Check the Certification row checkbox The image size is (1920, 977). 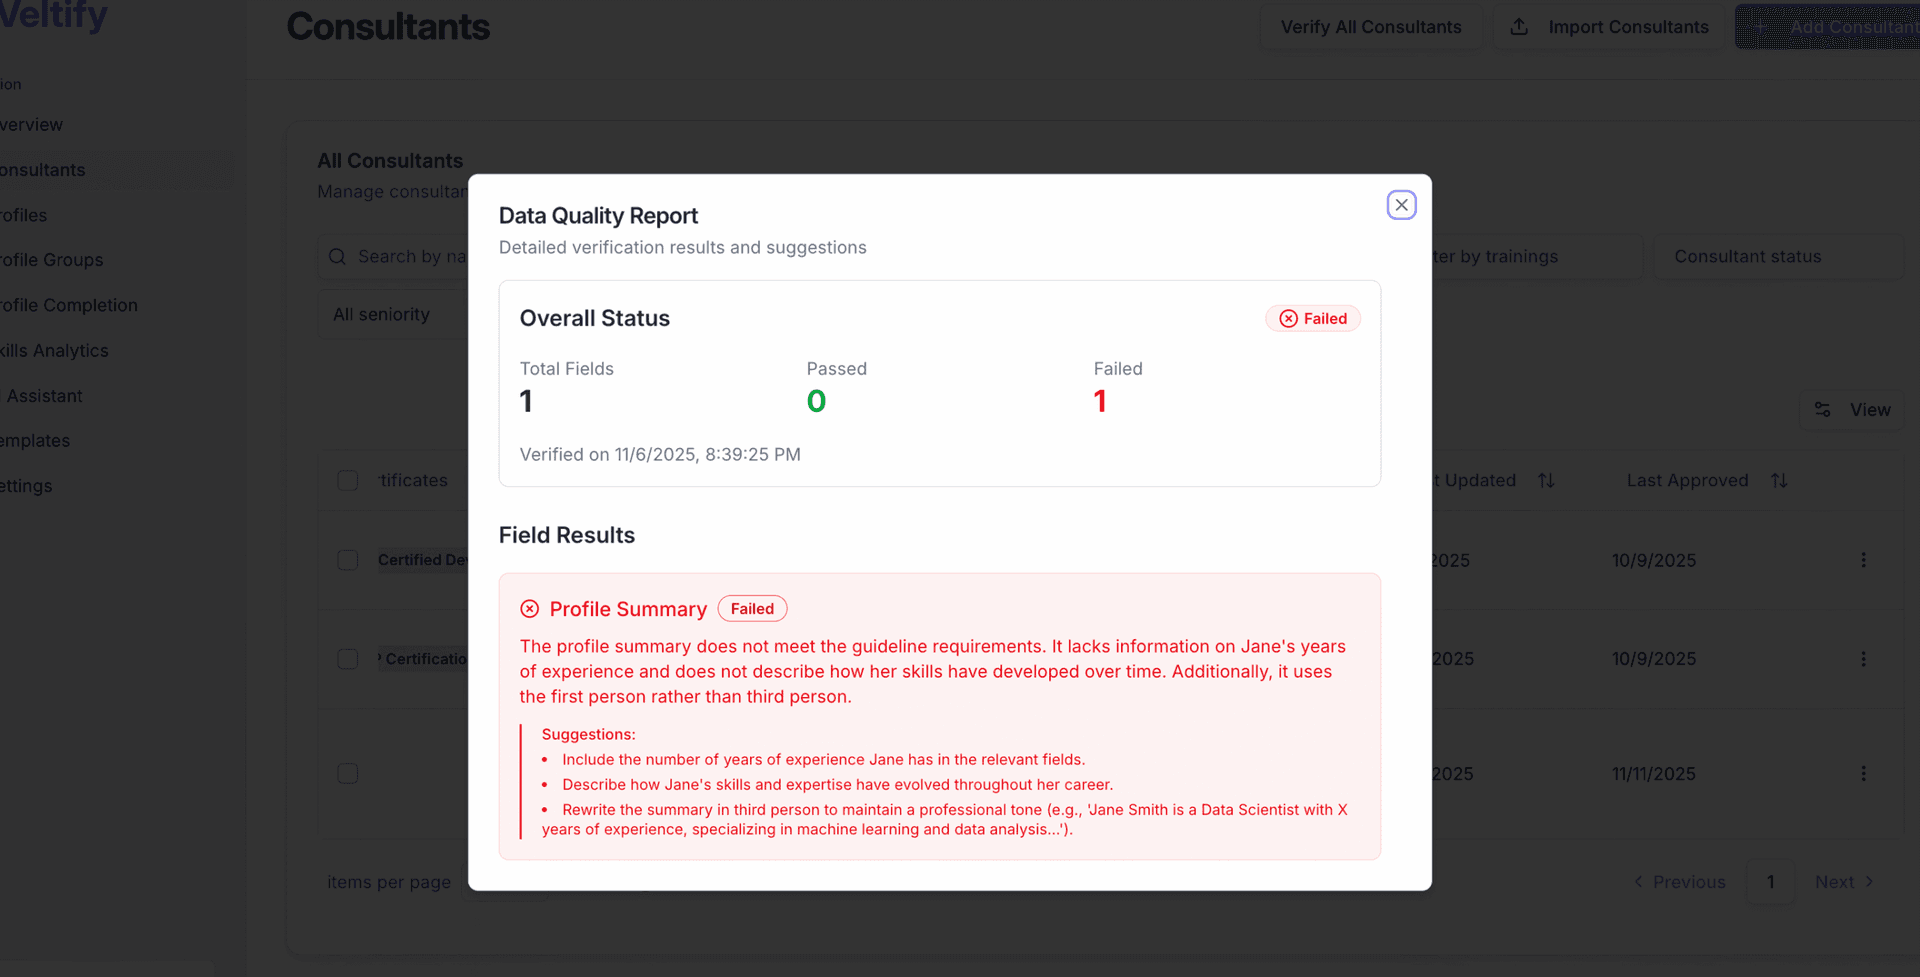[348, 659]
